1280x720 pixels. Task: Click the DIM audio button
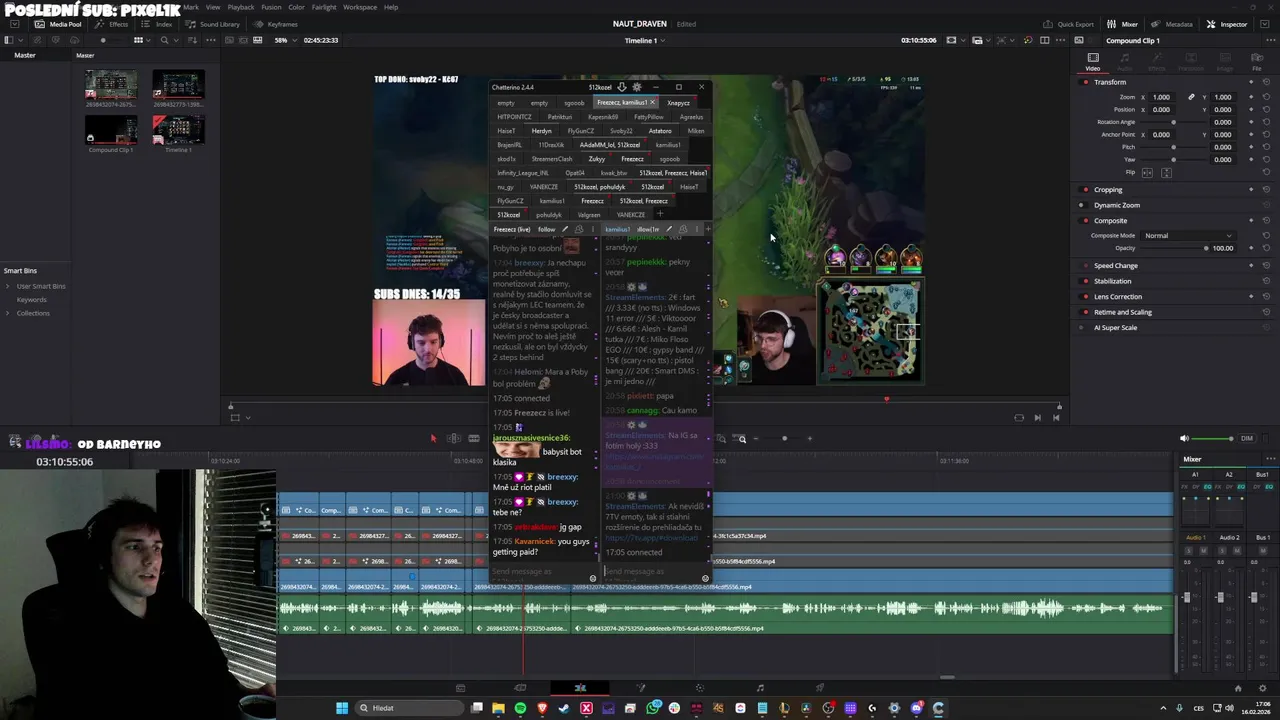pyautogui.click(x=1247, y=438)
